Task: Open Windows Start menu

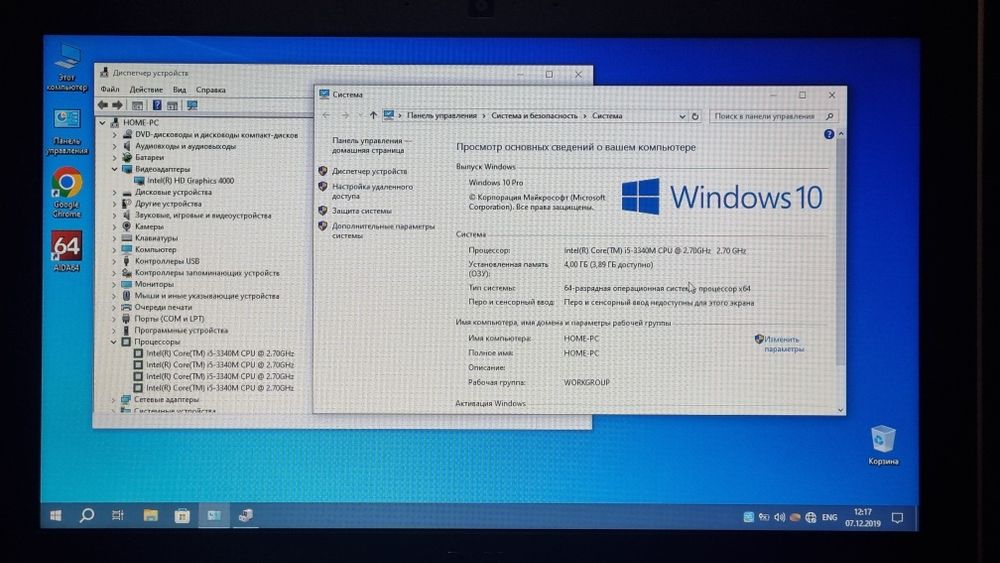Action: coord(55,515)
